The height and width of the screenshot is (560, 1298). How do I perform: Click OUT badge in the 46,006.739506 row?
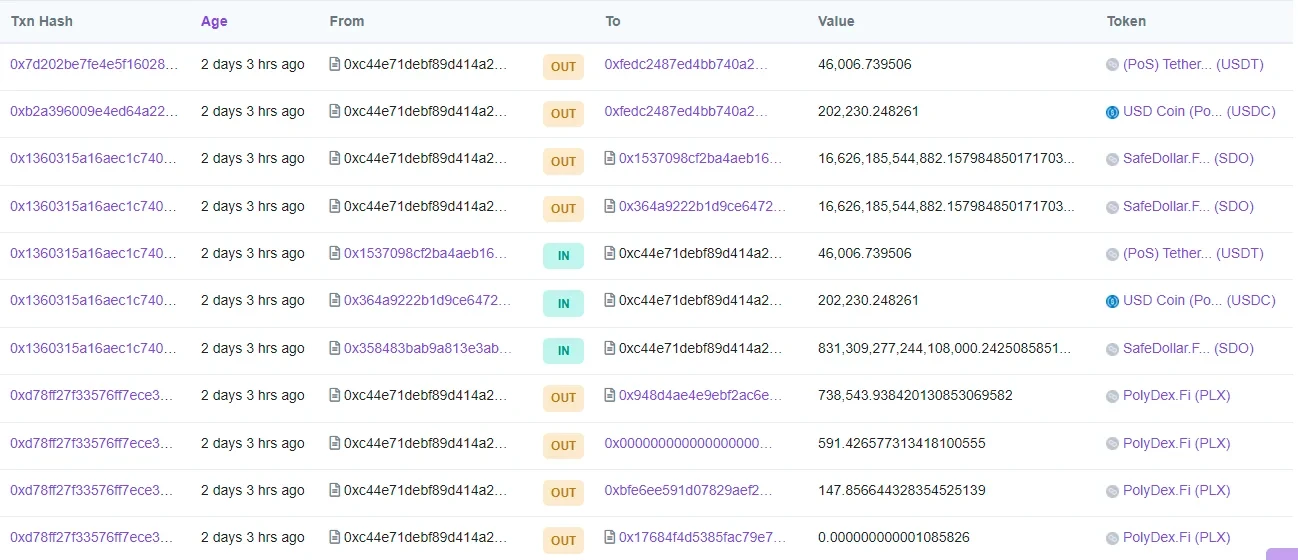(x=563, y=66)
